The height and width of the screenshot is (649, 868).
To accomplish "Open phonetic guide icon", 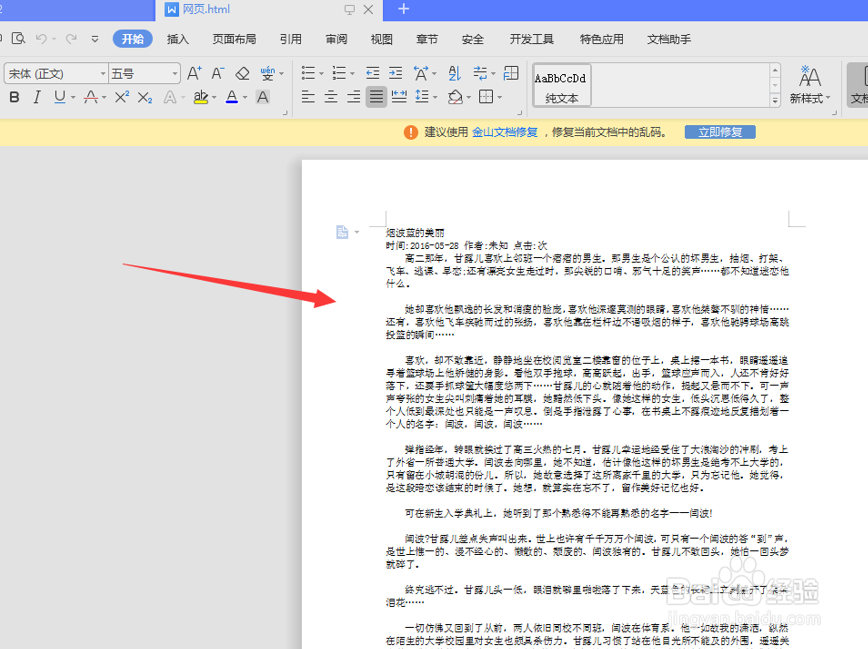I will [268, 73].
